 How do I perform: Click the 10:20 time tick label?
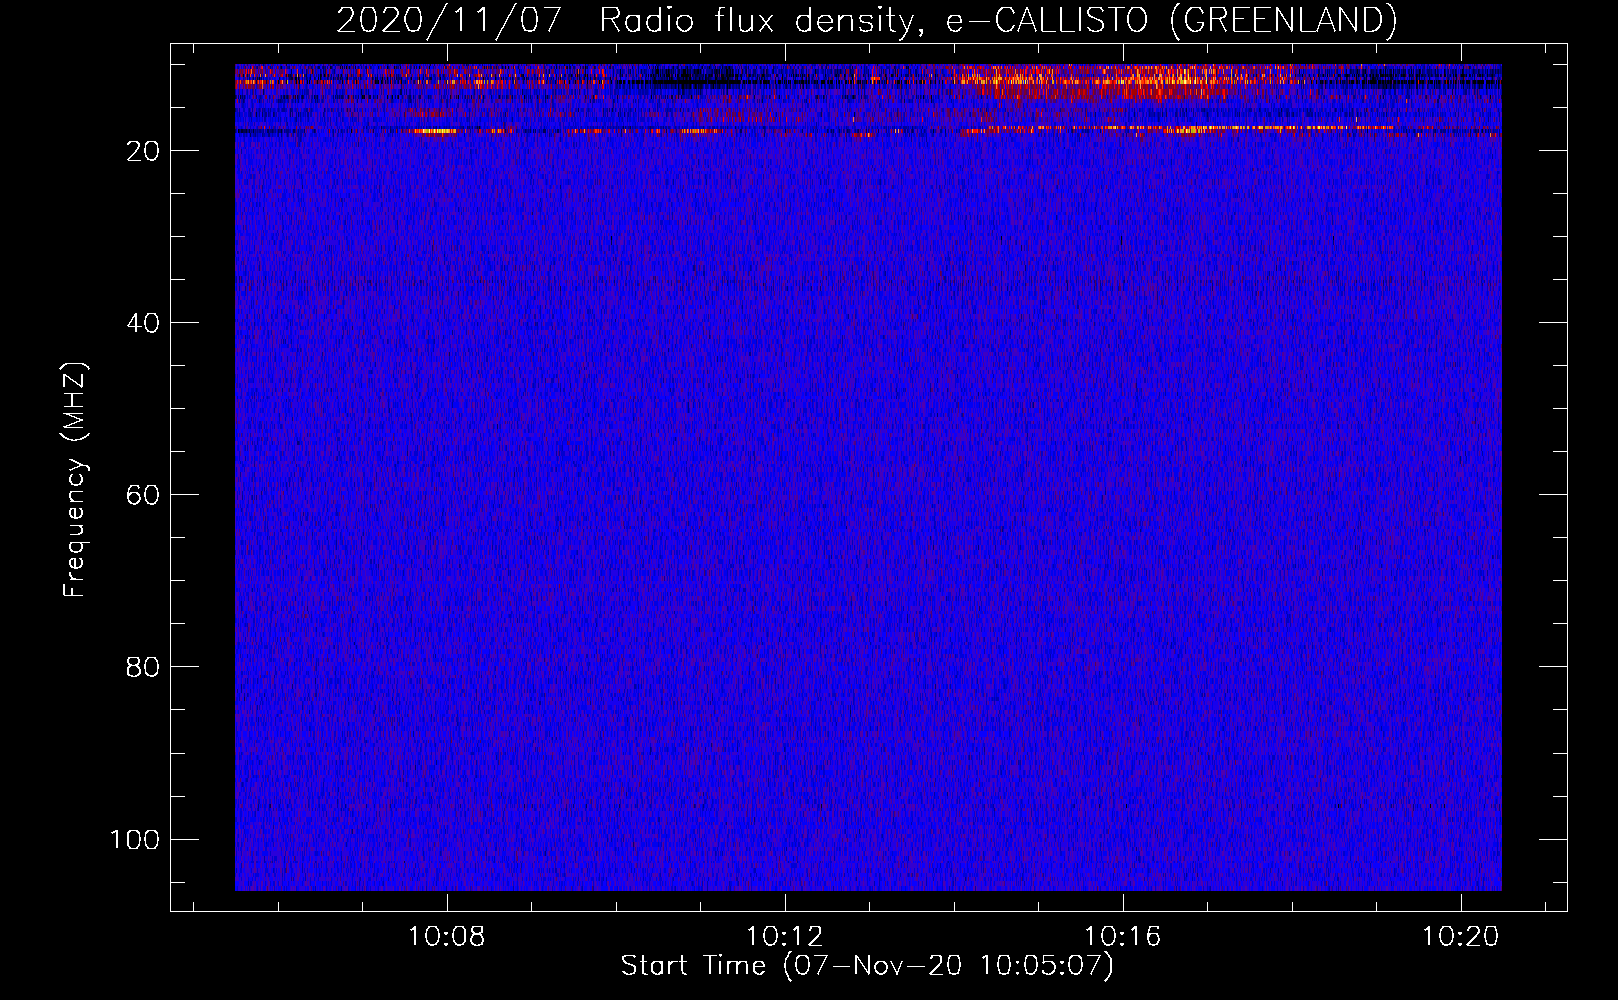1461,936
